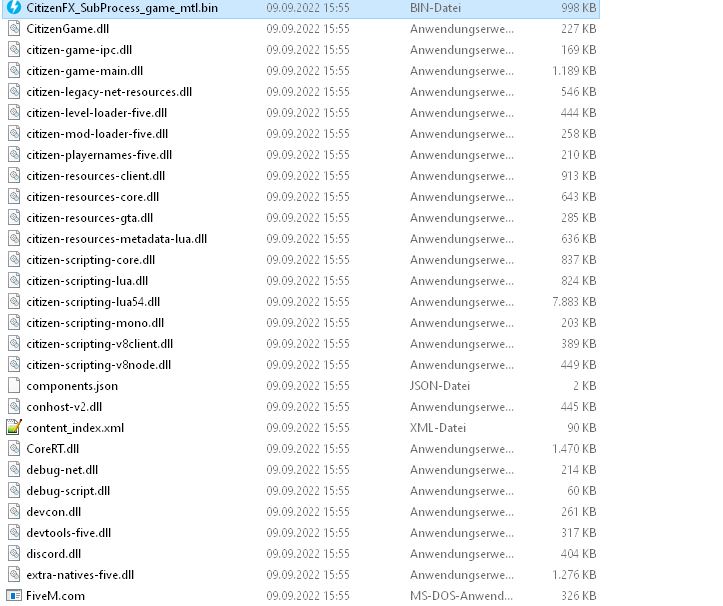Viewport: 723px width, 606px height.
Task: Select the debug-script.dll file icon
Action: 14,490
